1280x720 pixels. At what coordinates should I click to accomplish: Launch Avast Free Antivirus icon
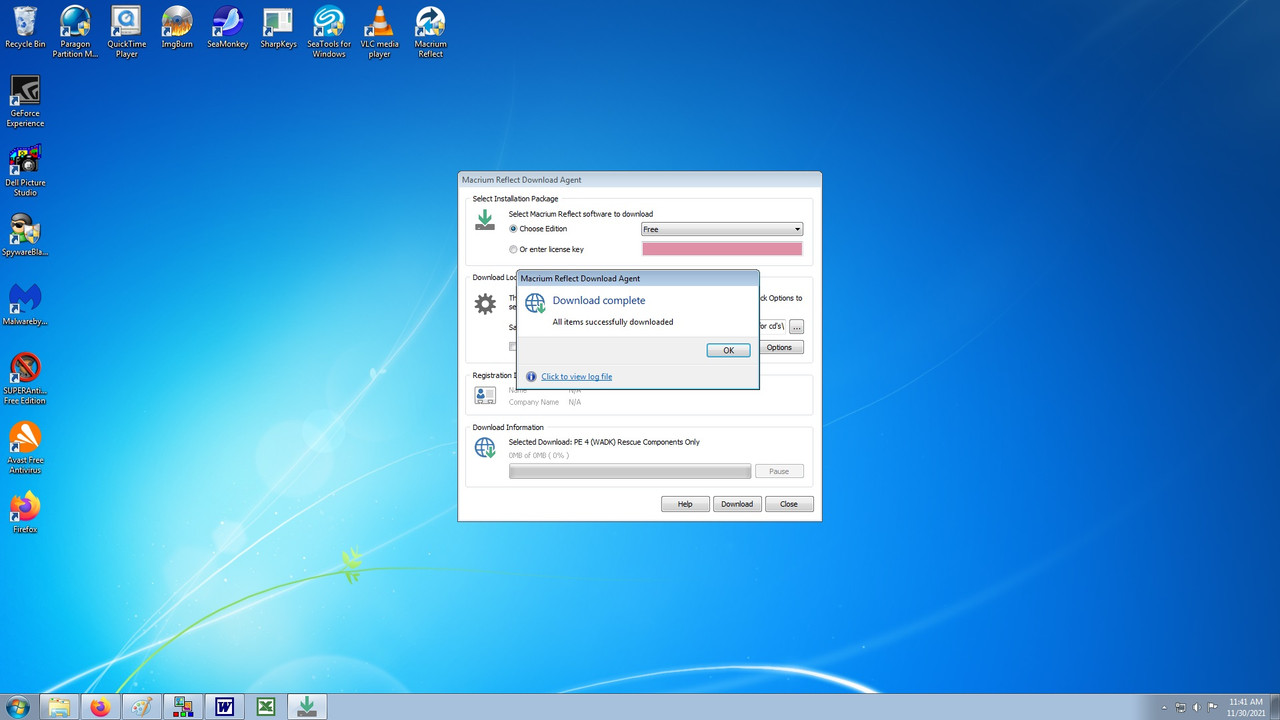click(25, 447)
